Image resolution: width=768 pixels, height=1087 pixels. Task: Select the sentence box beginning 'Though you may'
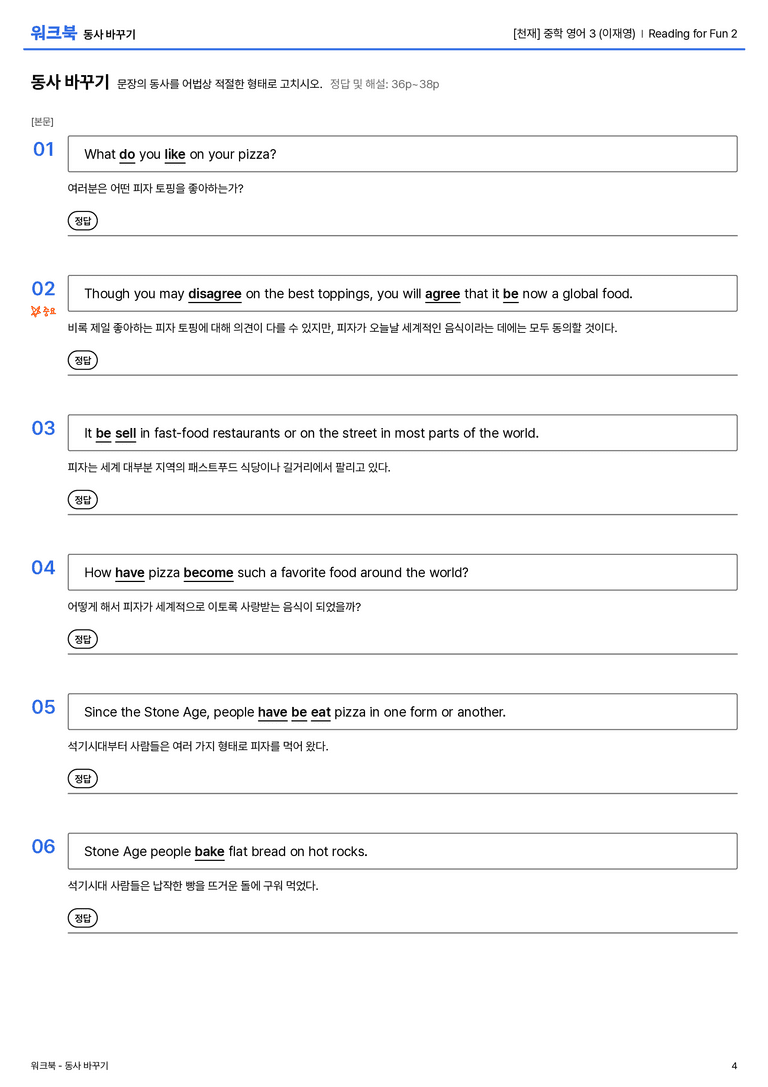[x=402, y=293]
